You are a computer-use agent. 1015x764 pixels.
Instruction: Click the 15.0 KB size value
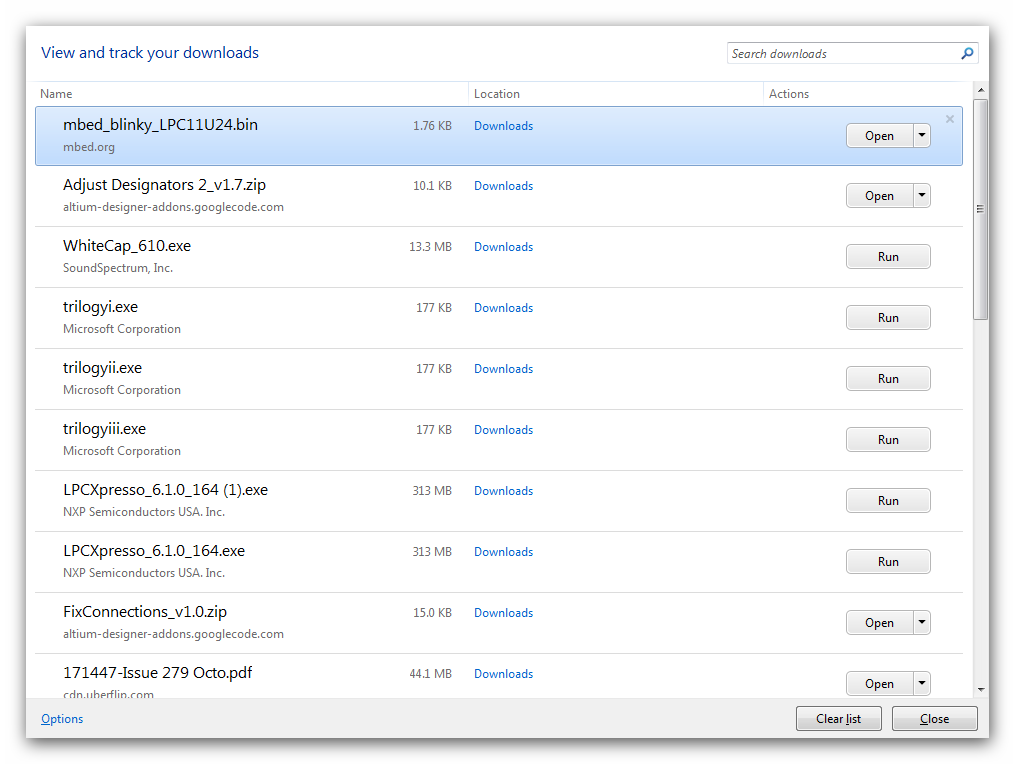(x=432, y=612)
